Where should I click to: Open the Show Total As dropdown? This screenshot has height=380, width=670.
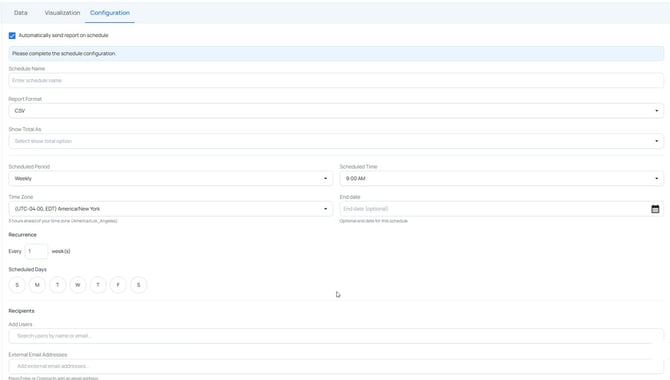coord(336,141)
